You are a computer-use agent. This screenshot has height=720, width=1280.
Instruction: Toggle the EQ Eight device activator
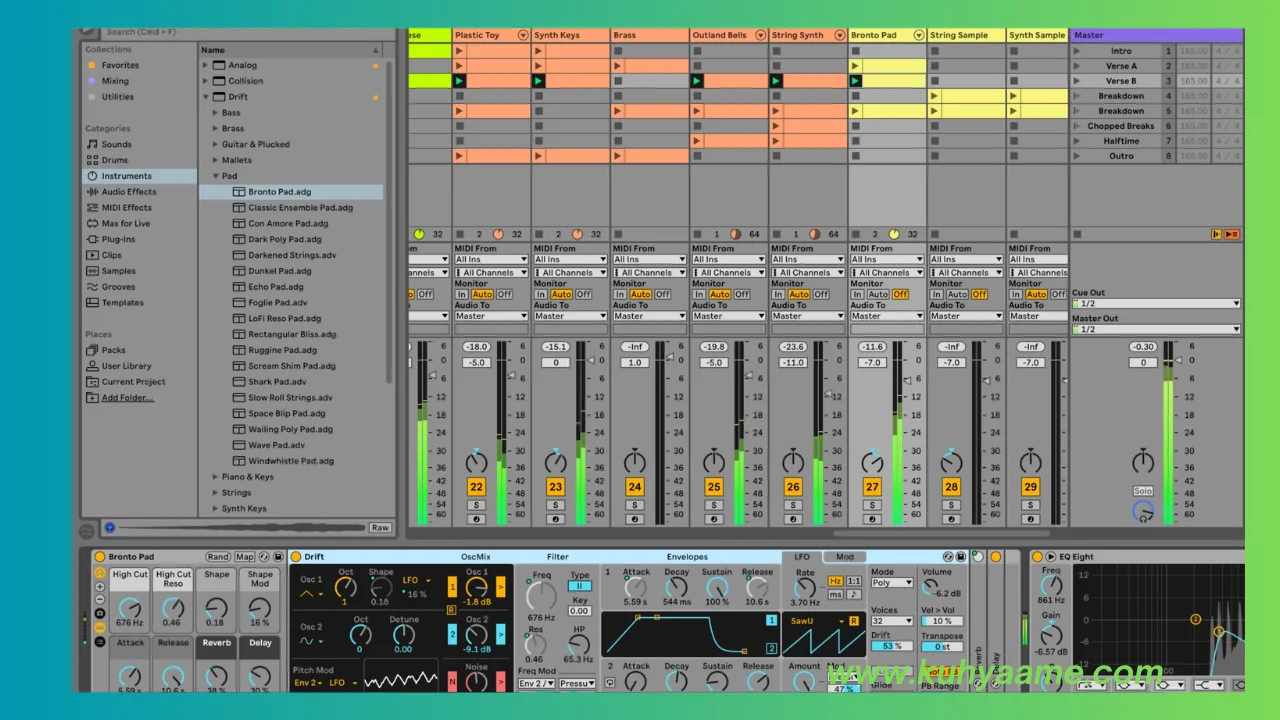(x=1037, y=557)
